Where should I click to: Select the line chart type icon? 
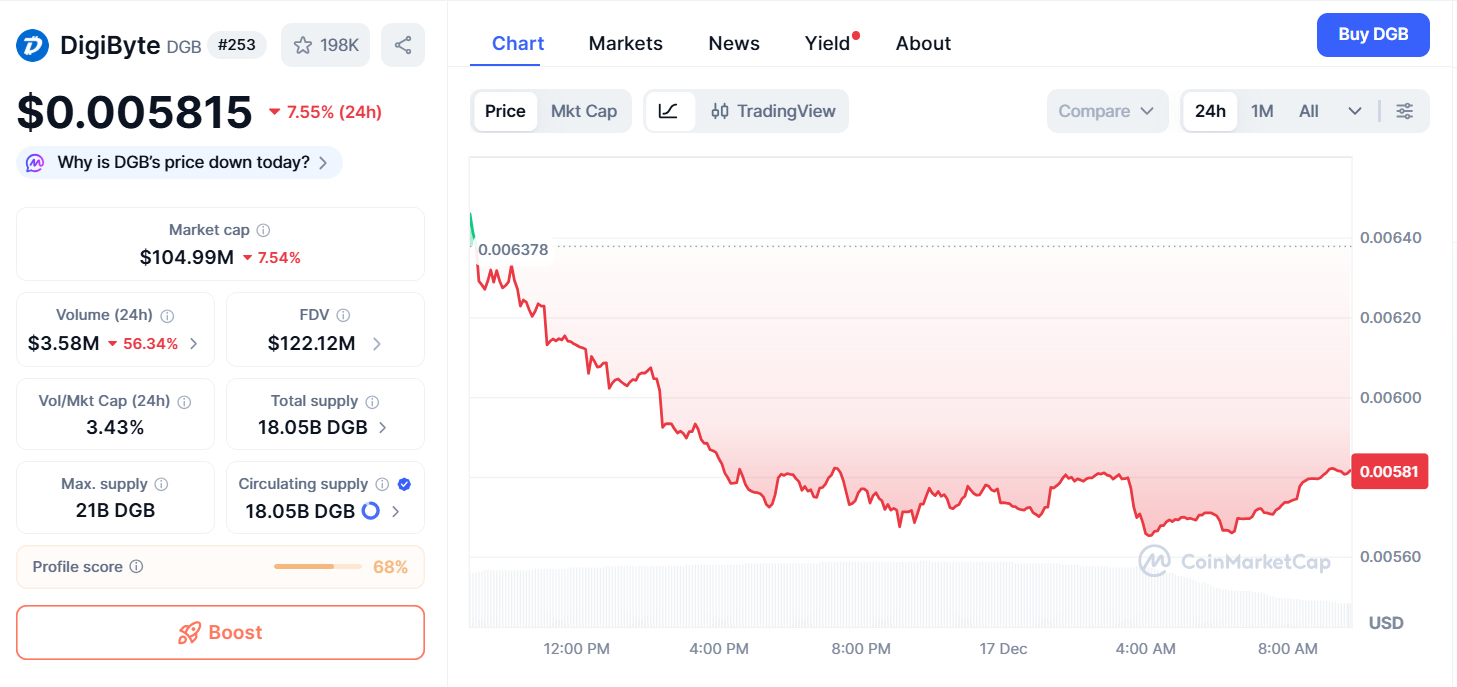coord(670,111)
